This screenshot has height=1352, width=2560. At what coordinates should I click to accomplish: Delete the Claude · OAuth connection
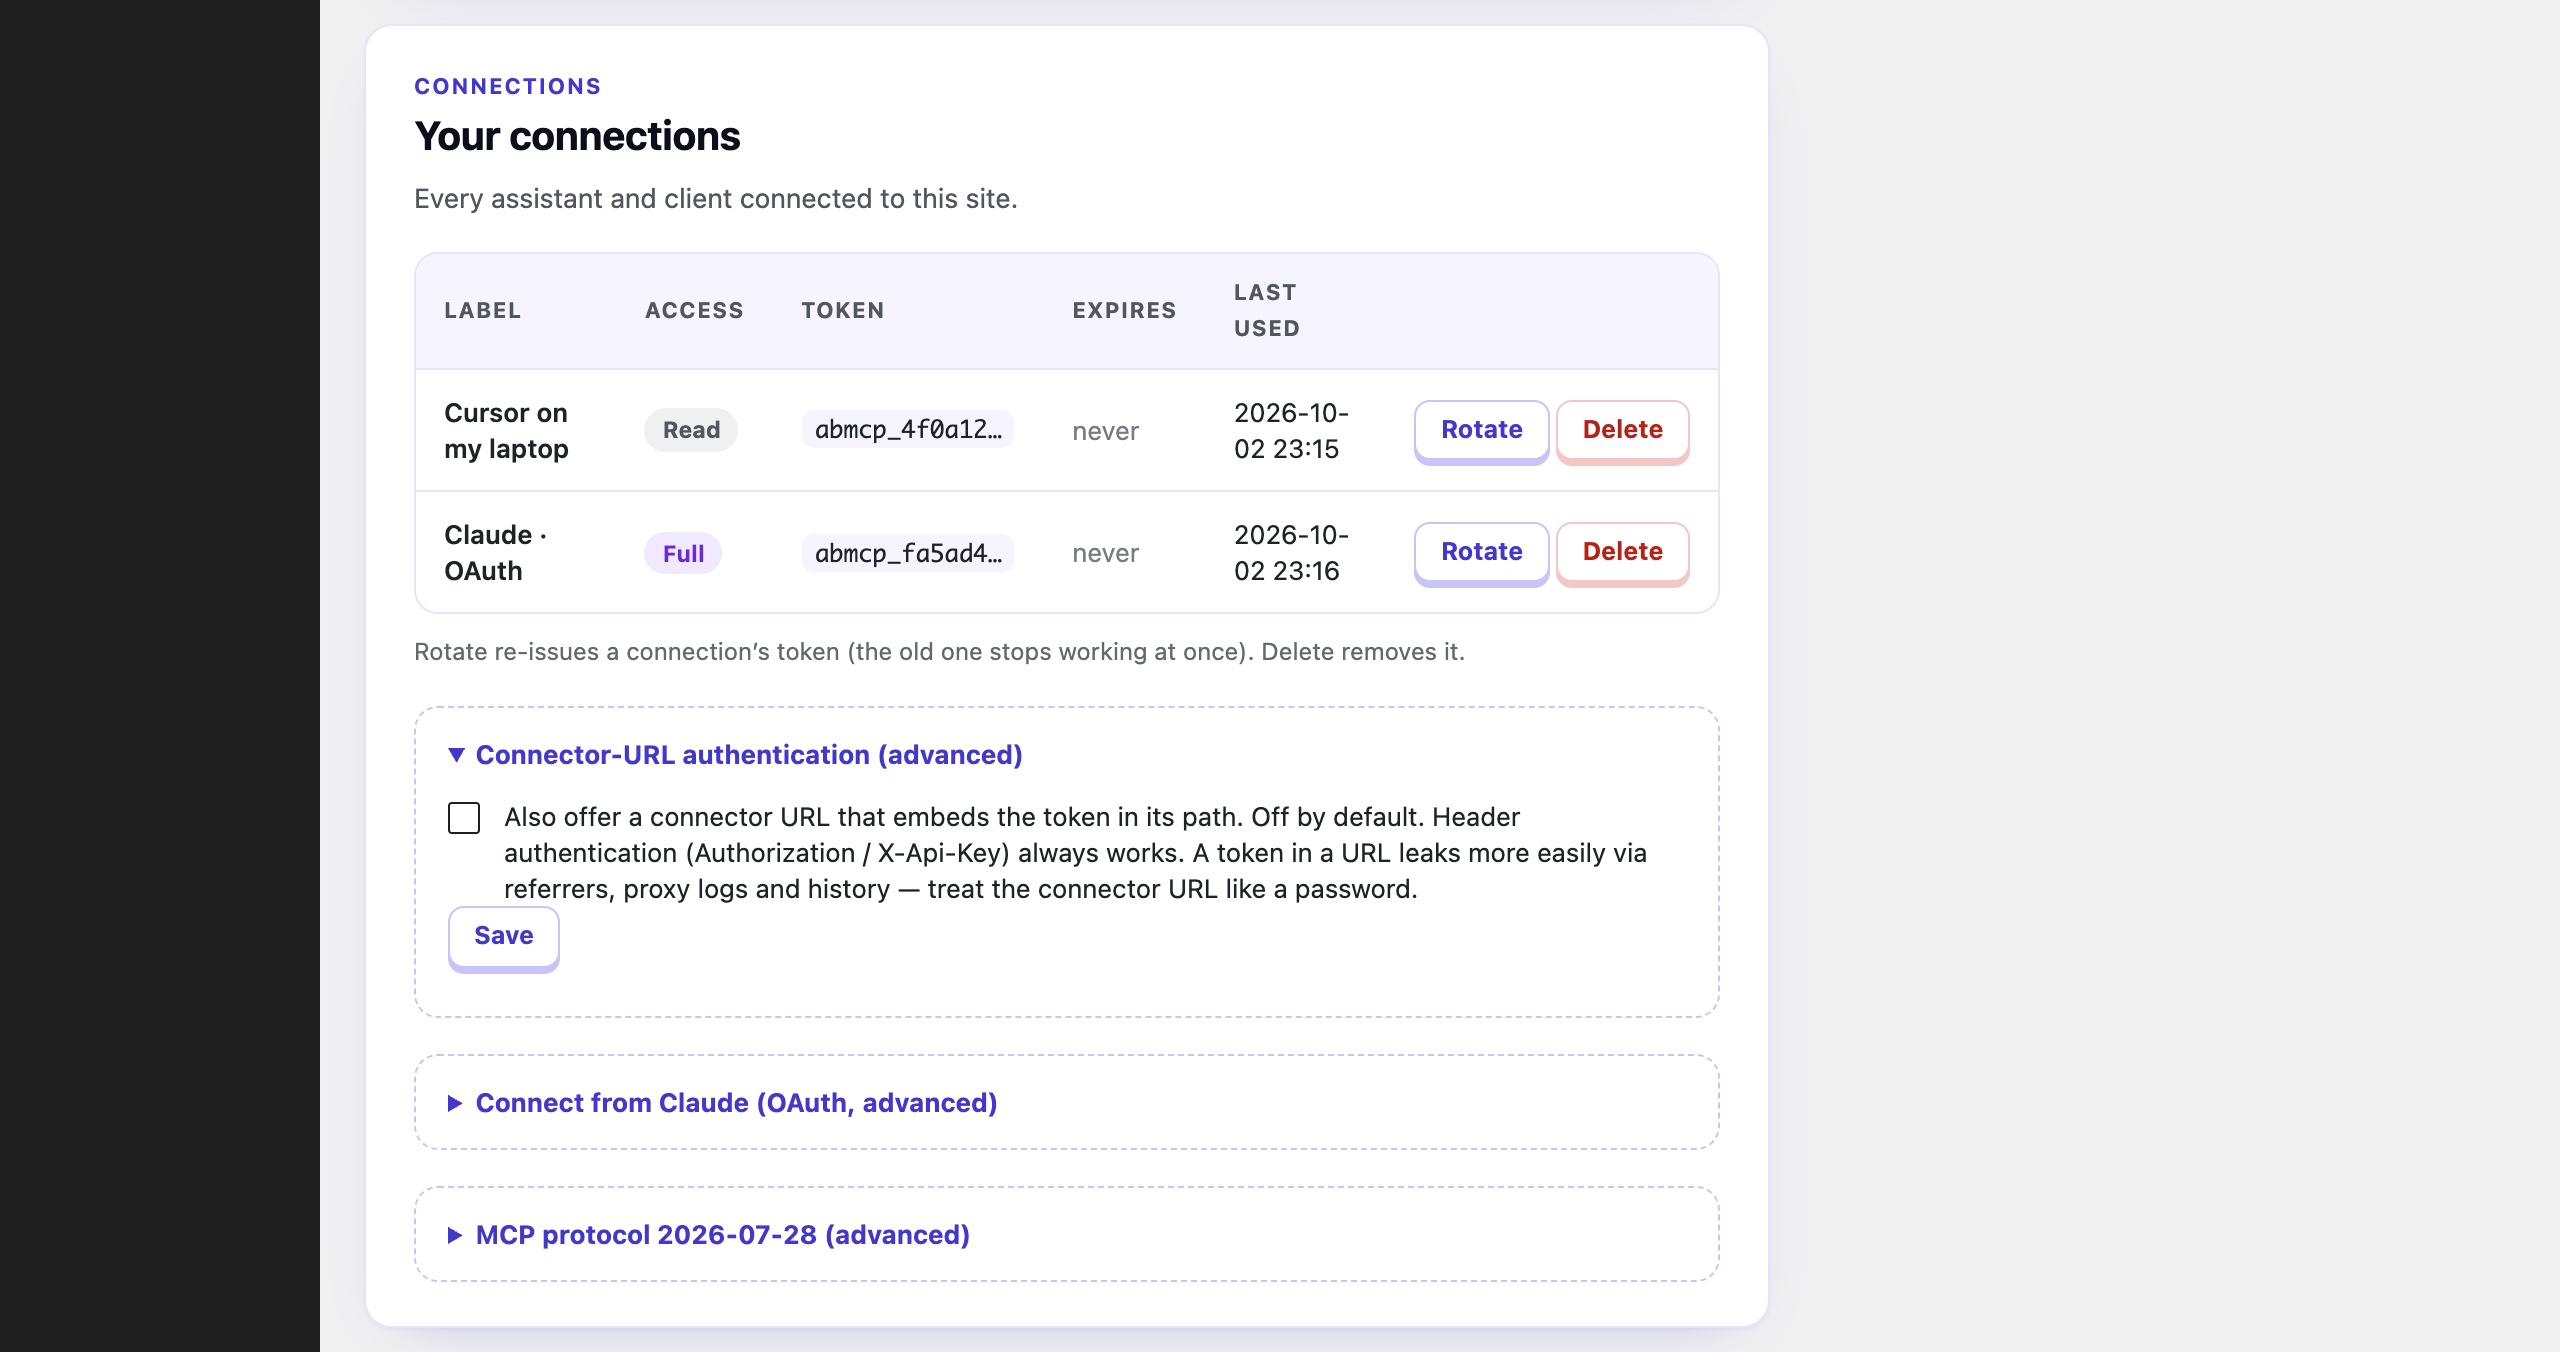(x=1622, y=553)
